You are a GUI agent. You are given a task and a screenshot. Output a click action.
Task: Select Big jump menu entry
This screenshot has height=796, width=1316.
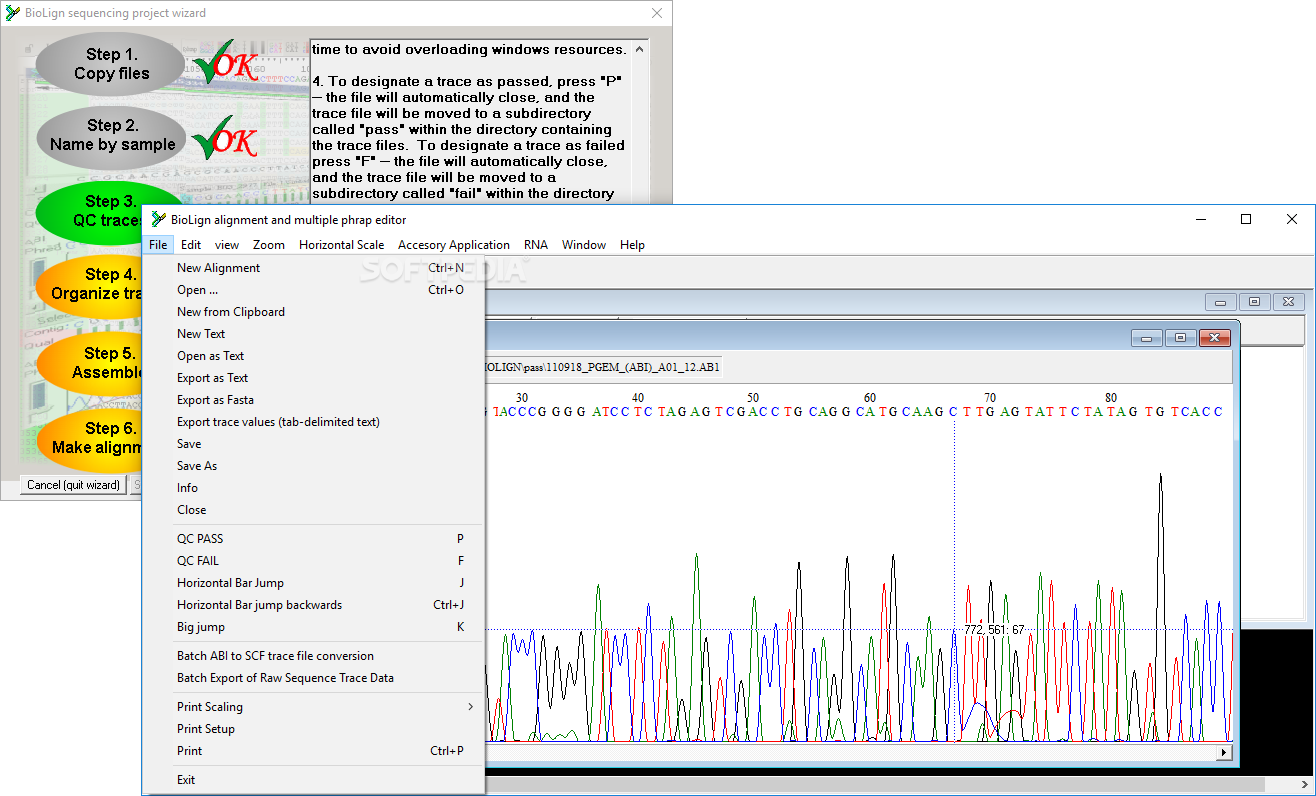(314, 627)
